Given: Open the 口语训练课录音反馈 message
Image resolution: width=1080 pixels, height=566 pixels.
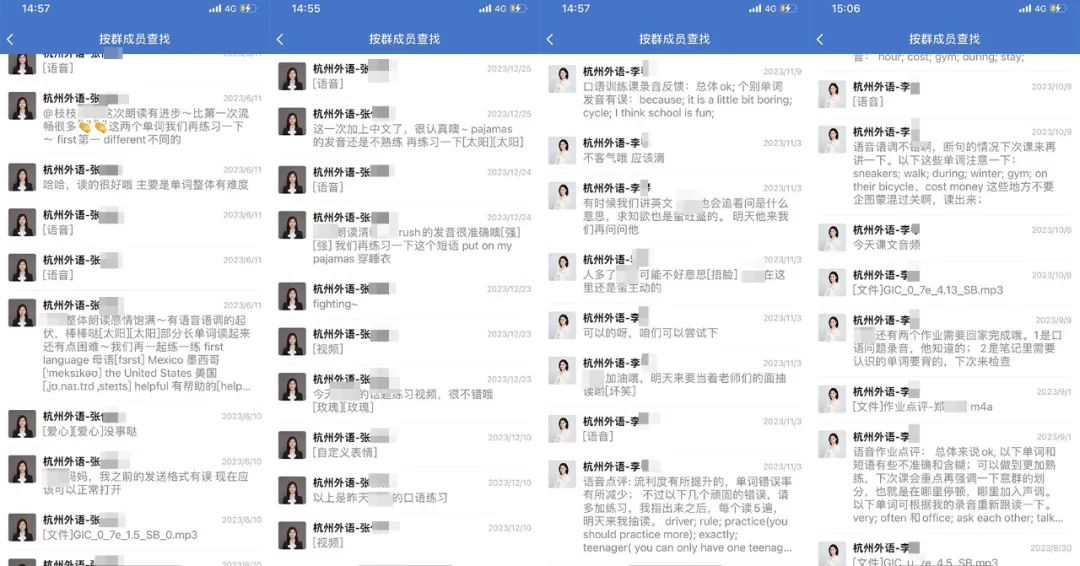Looking at the screenshot, I should click(x=675, y=93).
